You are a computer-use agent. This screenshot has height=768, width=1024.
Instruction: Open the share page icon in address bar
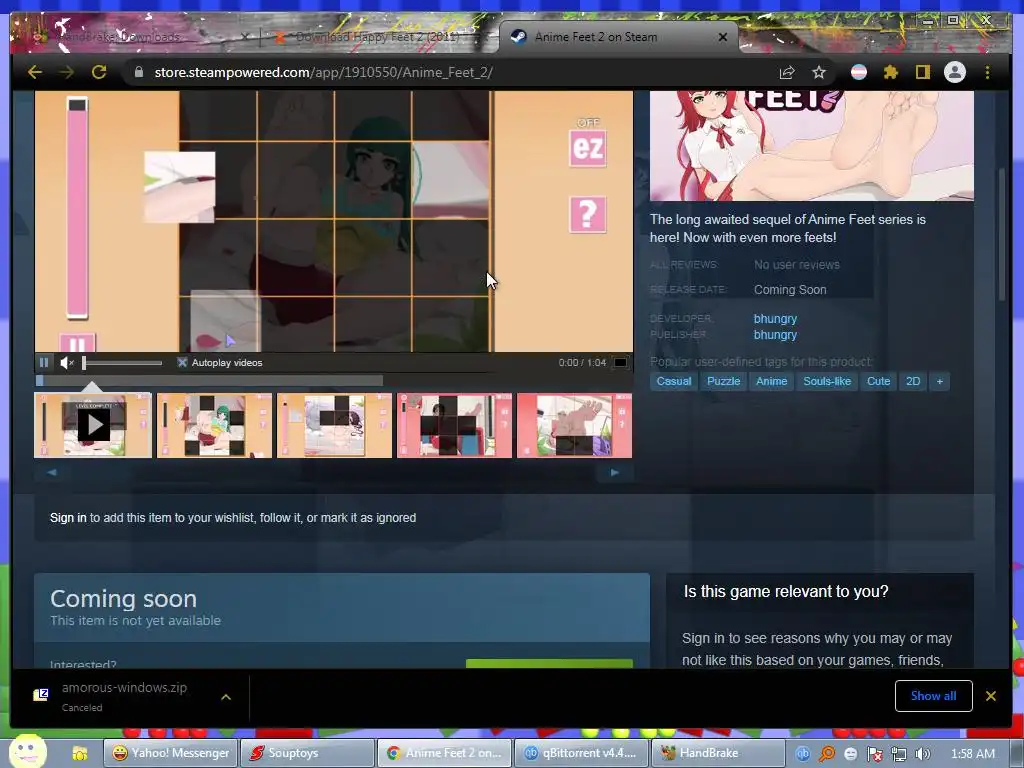tap(787, 72)
